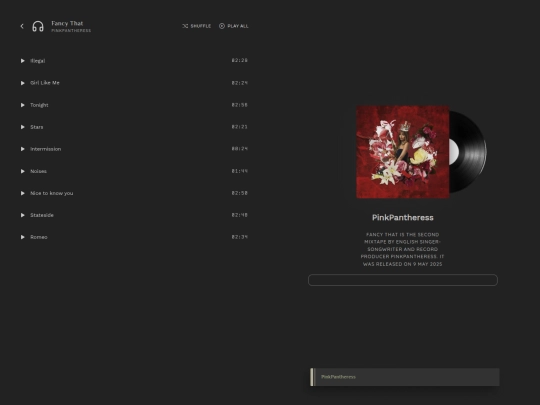Select the Intermission song title
Viewport: 540px width, 405px height.
click(x=45, y=149)
